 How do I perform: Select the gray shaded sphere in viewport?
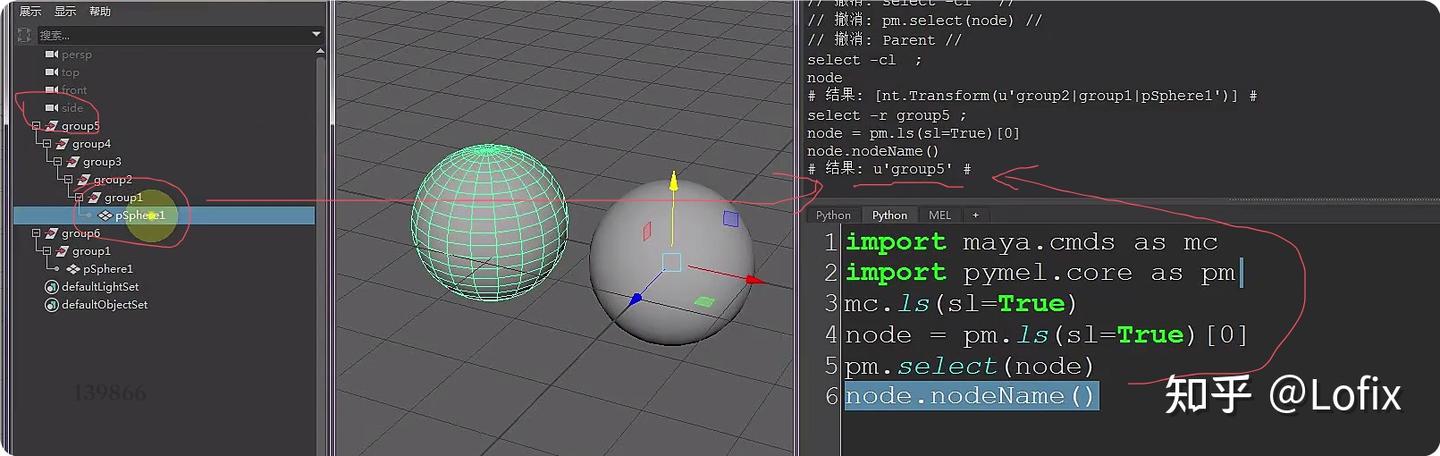(x=672, y=262)
